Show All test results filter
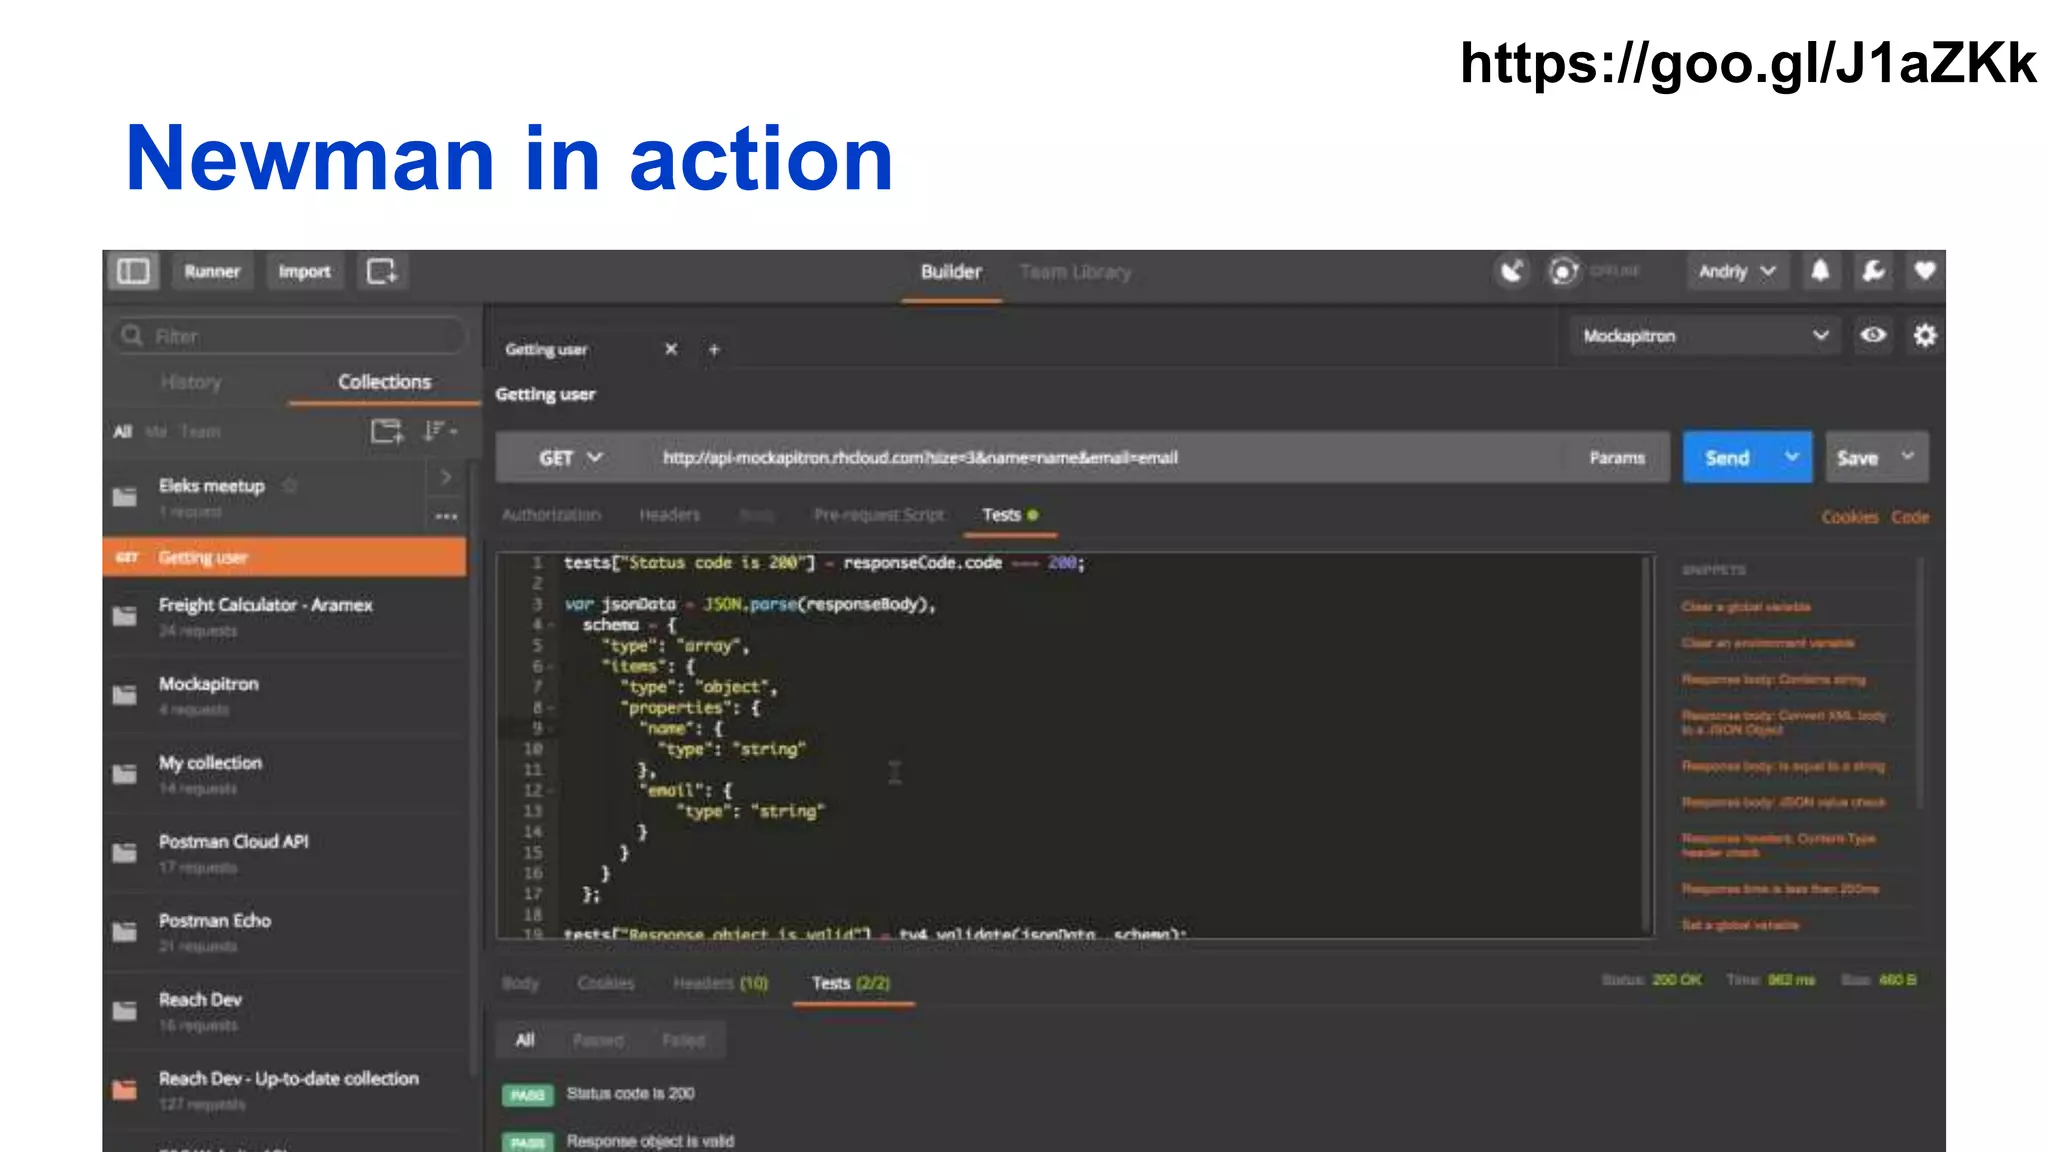Image resolution: width=2048 pixels, height=1152 pixels. [x=524, y=1040]
